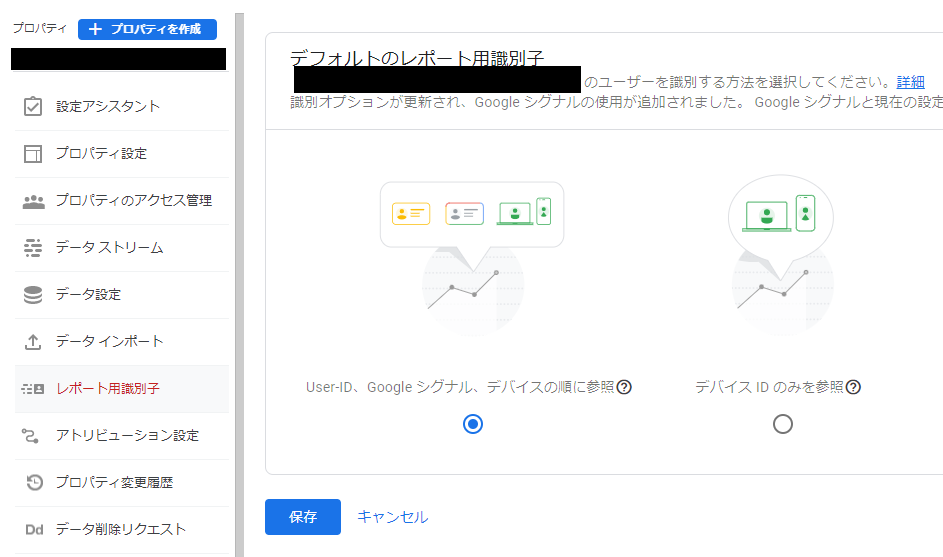Click the プロパティを作成 button
This screenshot has height=557, width=943.
click(147, 29)
